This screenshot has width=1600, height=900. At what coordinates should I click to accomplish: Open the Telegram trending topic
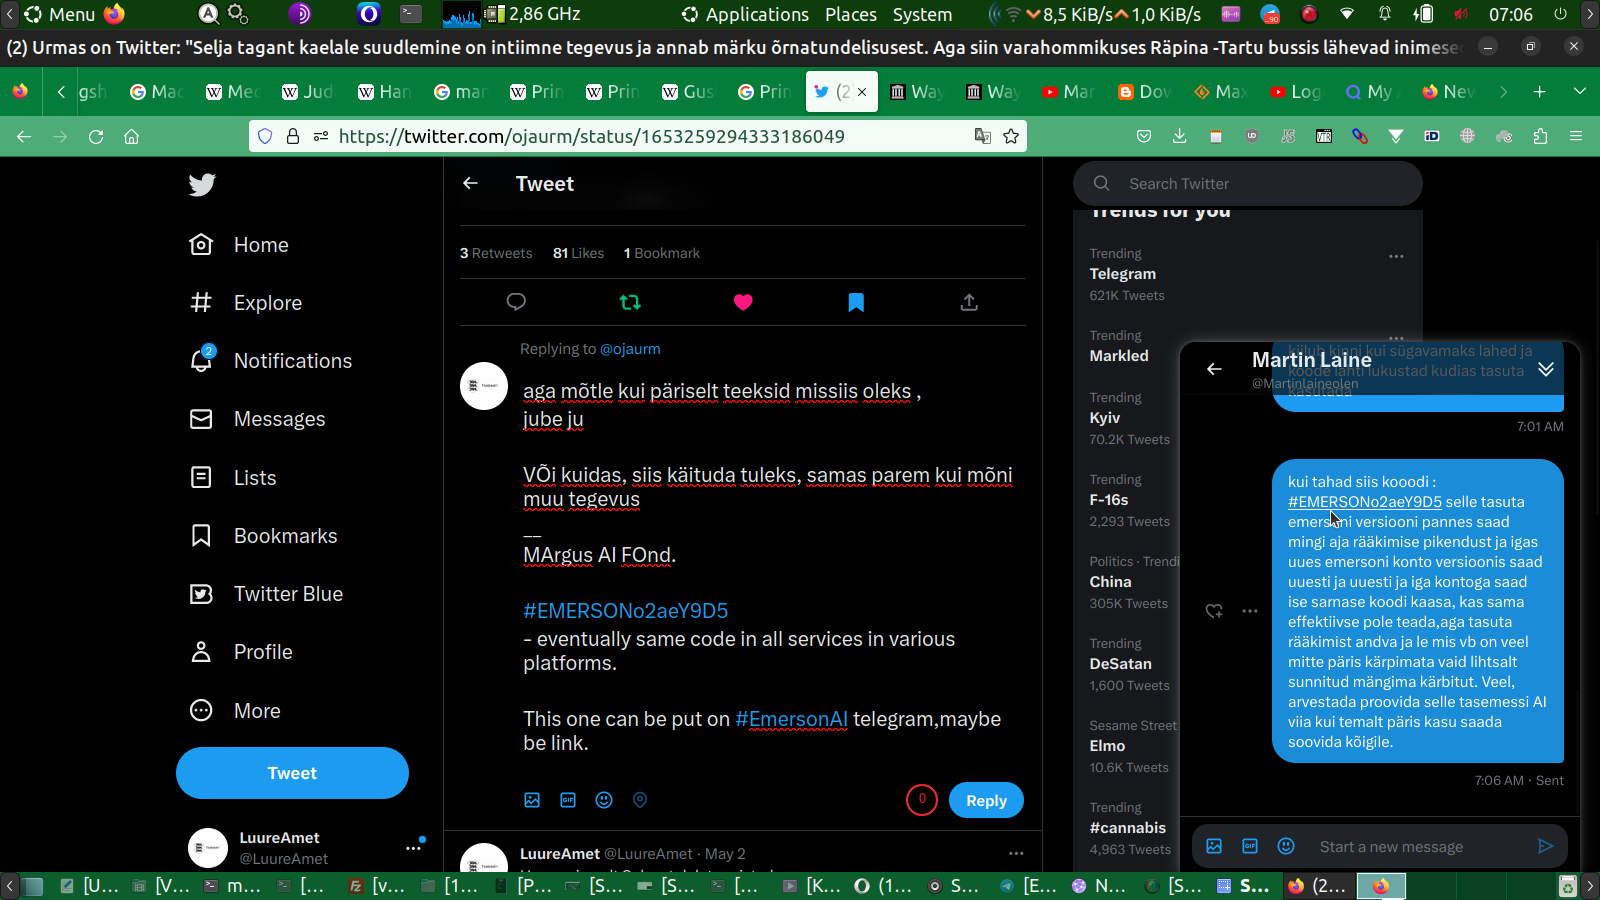pyautogui.click(x=1123, y=274)
